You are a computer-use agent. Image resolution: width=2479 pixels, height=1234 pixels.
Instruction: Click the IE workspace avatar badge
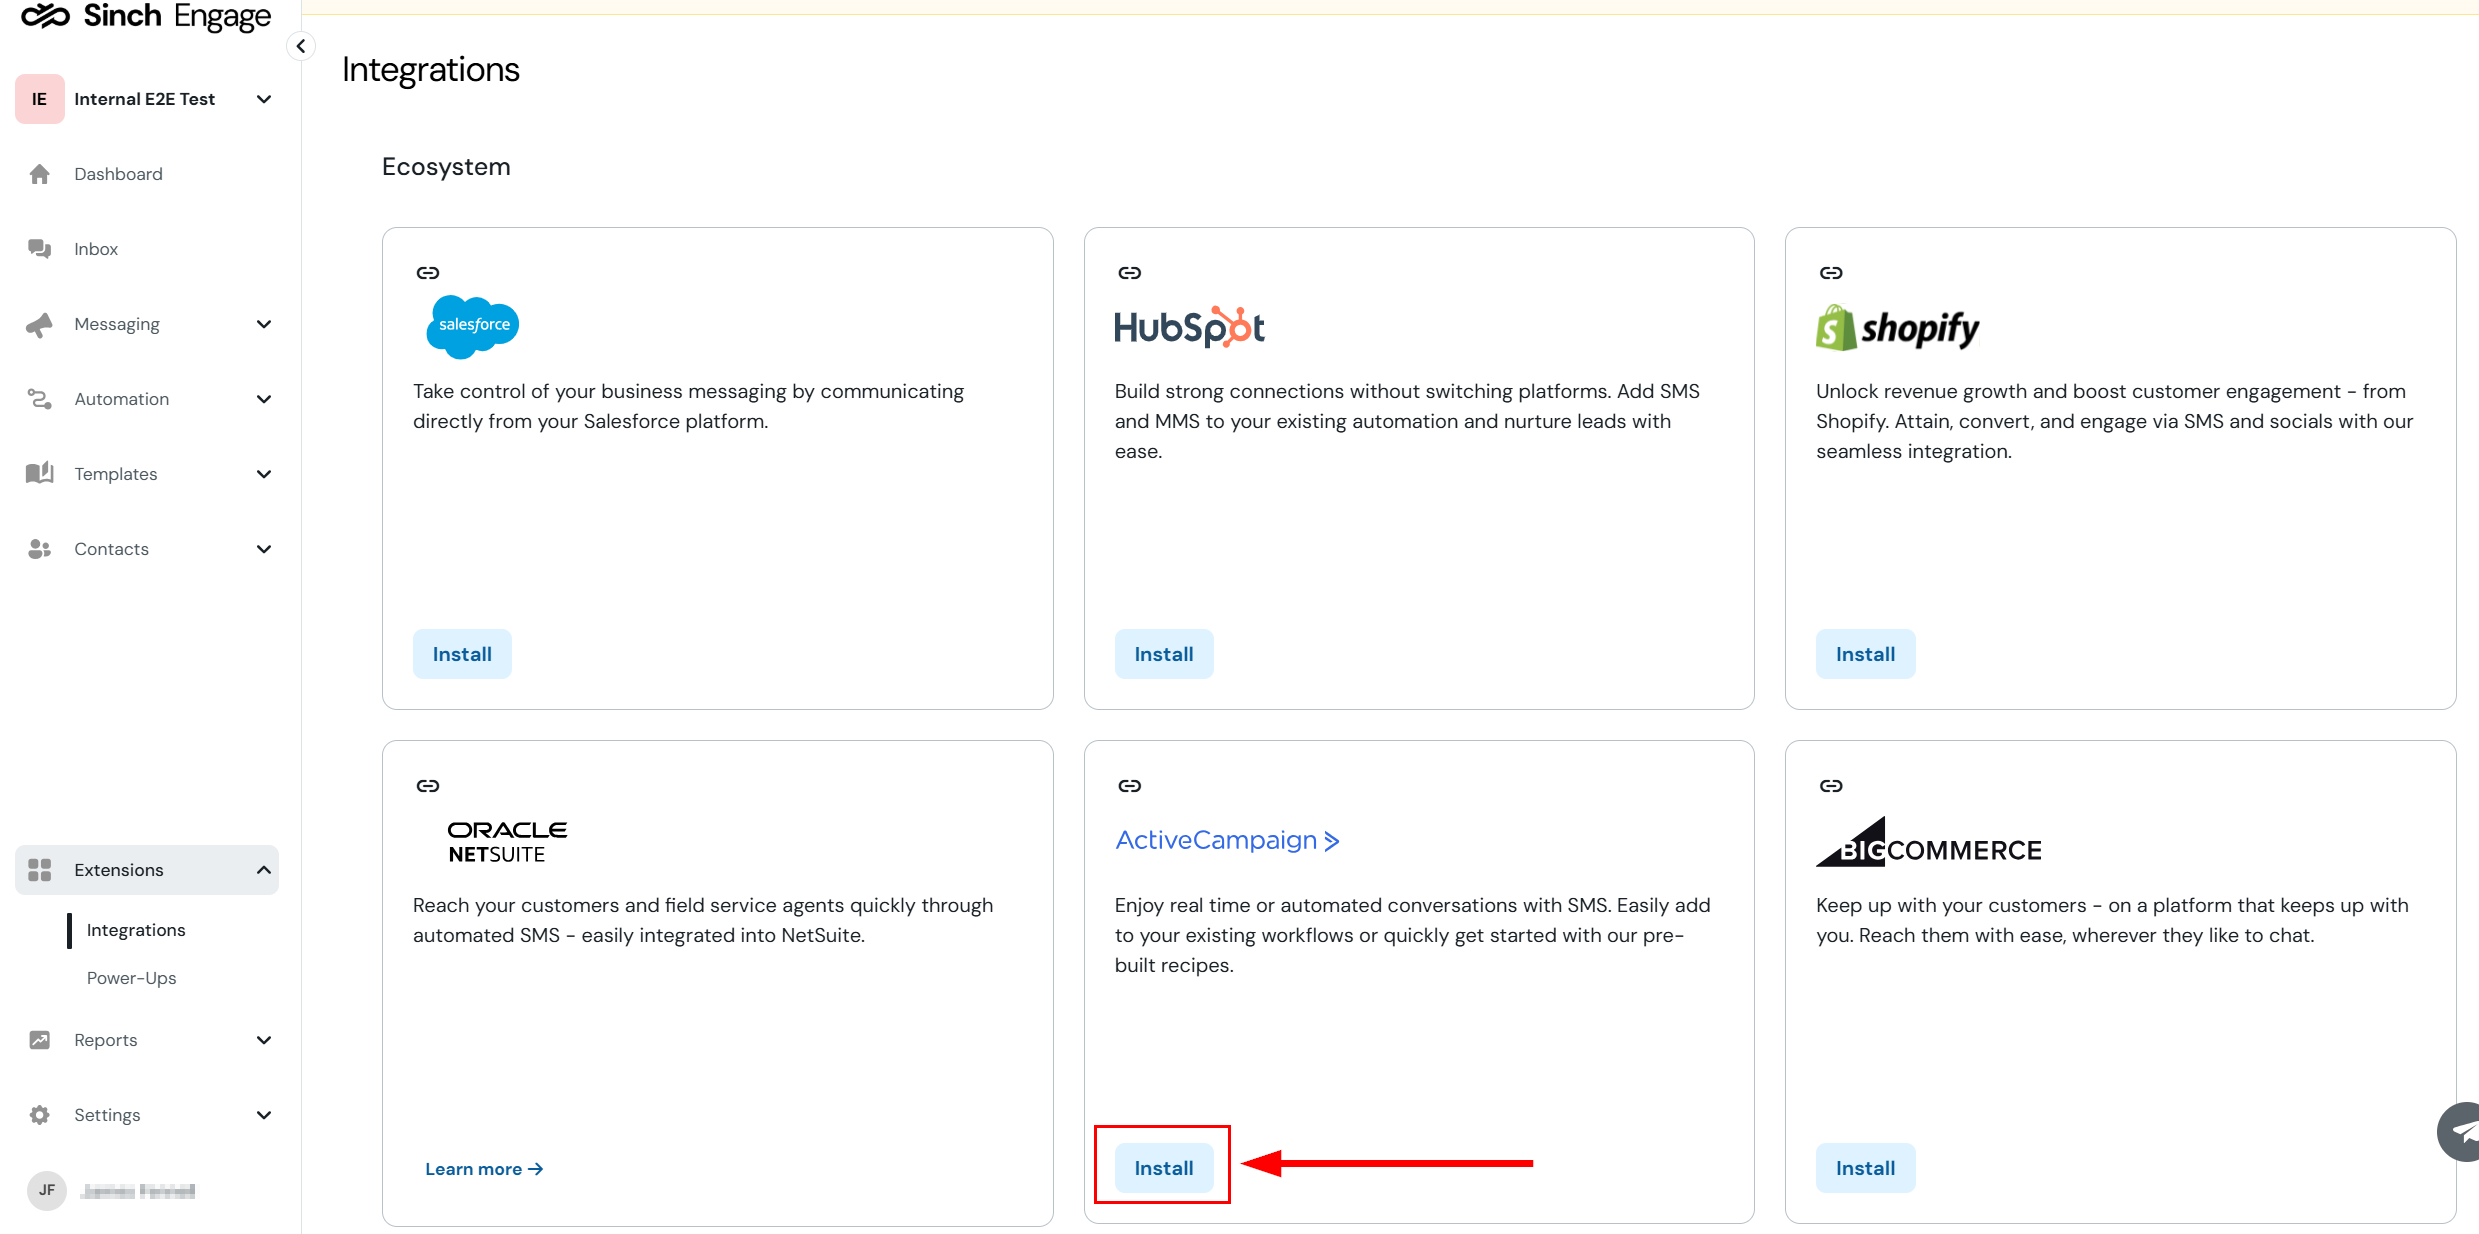point(40,99)
